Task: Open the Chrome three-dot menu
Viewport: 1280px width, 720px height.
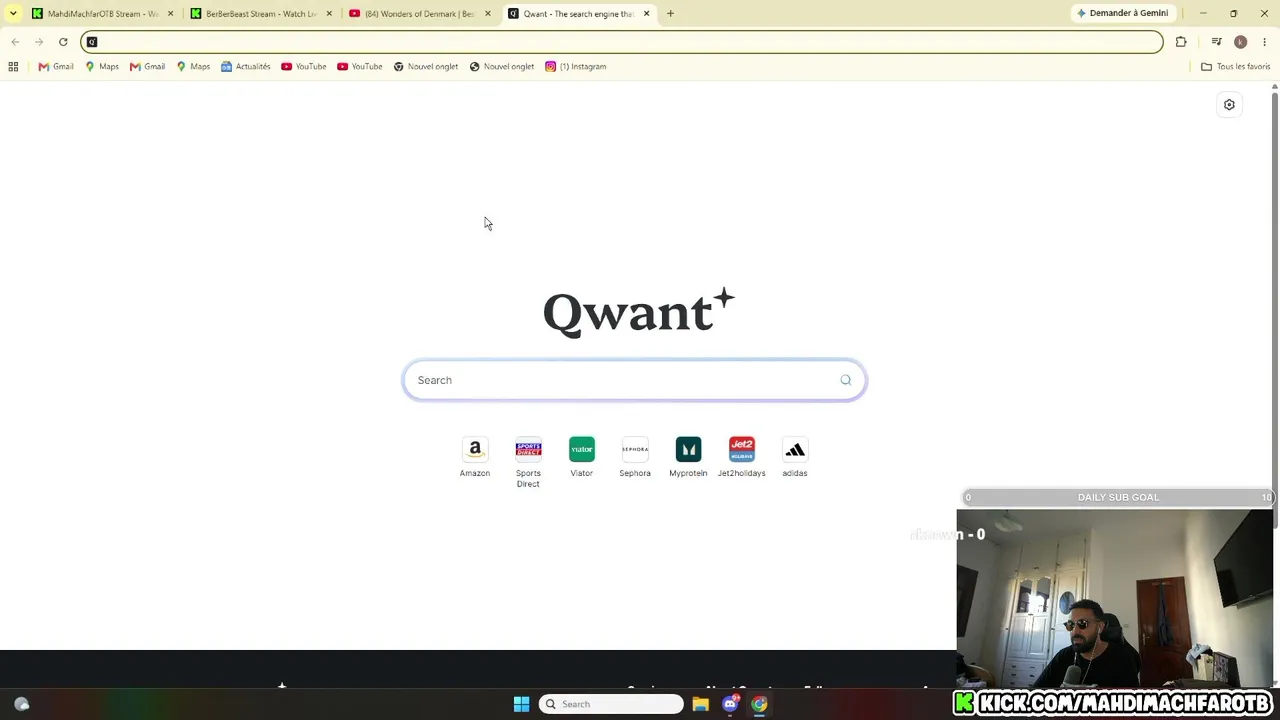Action: [x=1264, y=42]
